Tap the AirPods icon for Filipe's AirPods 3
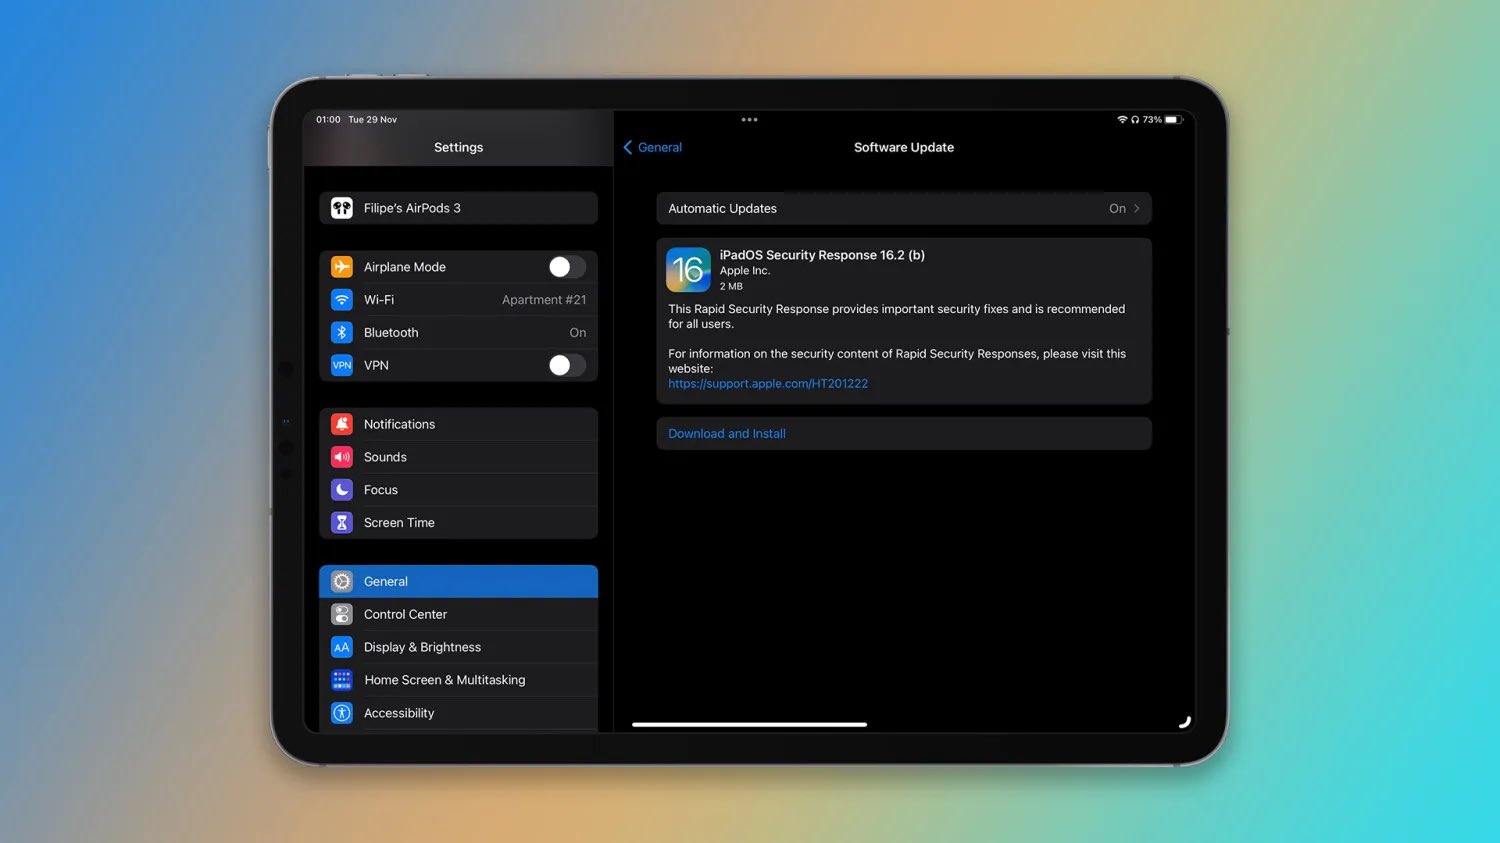This screenshot has width=1500, height=843. [342, 208]
